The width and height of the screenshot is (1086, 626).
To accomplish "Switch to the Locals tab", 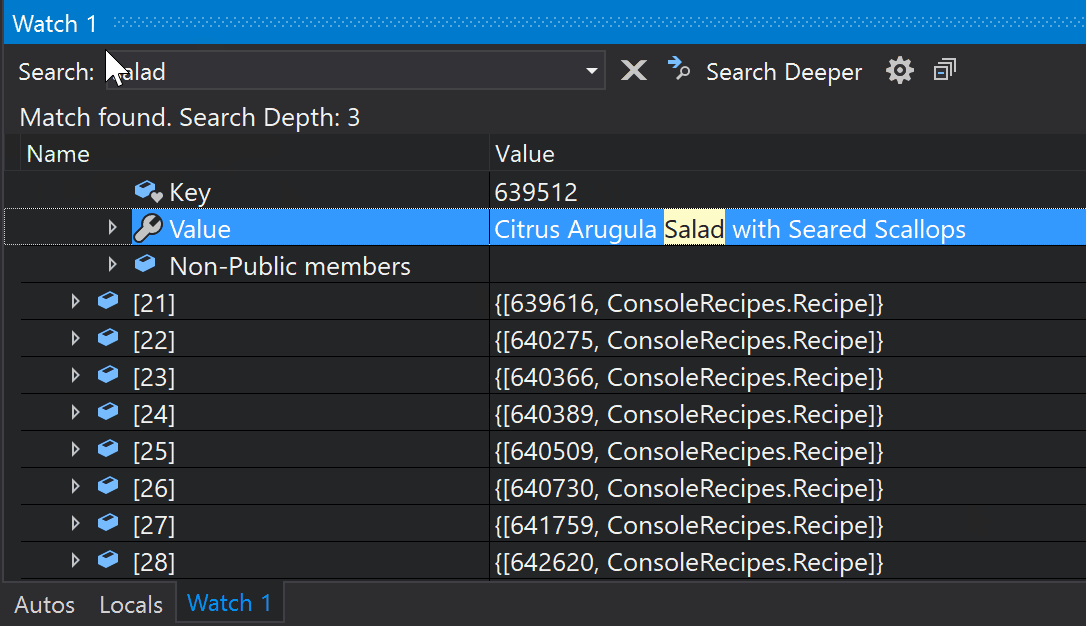I will tap(130, 604).
